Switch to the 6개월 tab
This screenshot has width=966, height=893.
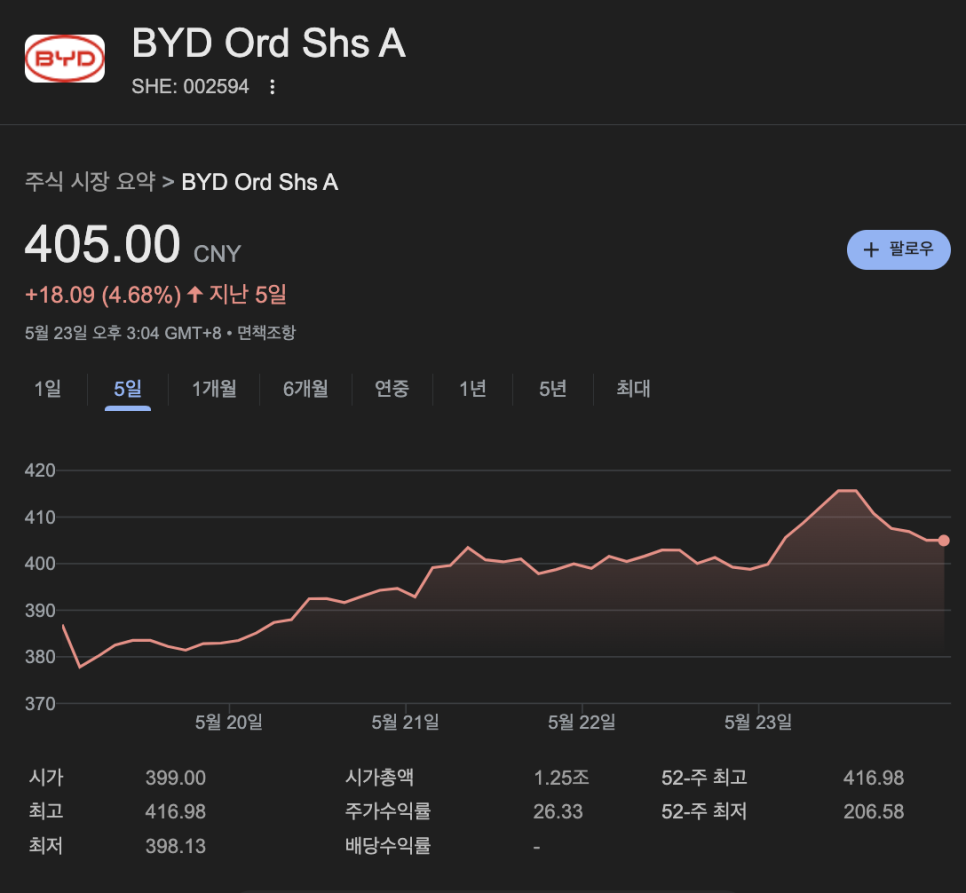click(x=306, y=389)
